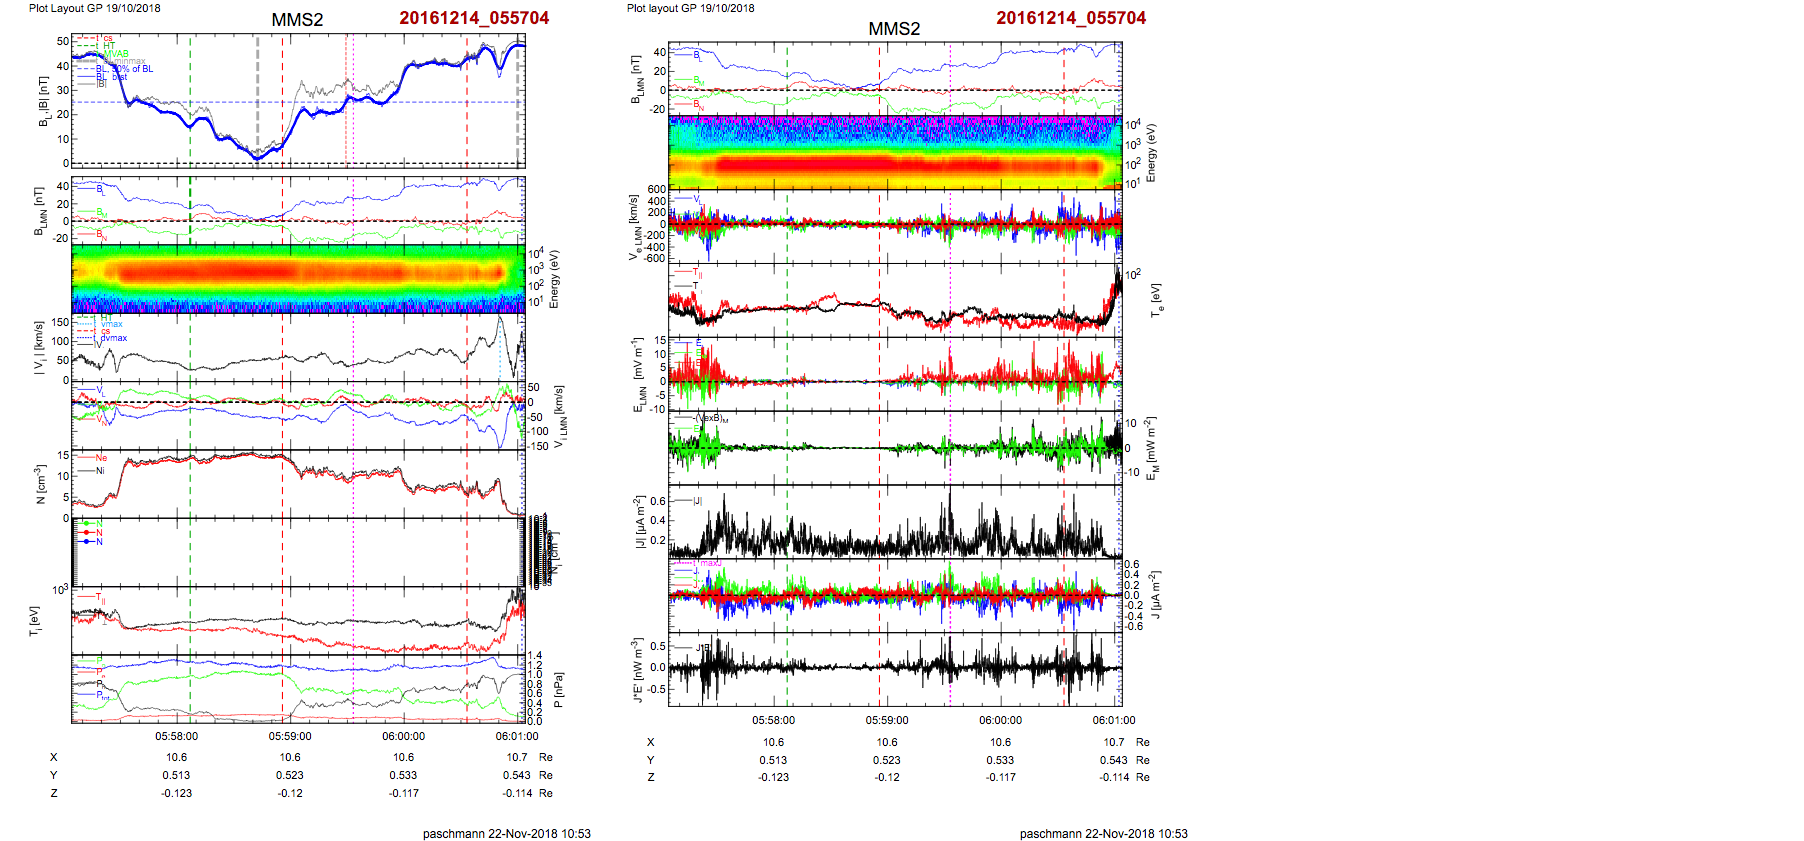The image size is (1804, 841).
Task: Click the Z value -0.114 below the J*E' panel
Action: (x=1114, y=777)
